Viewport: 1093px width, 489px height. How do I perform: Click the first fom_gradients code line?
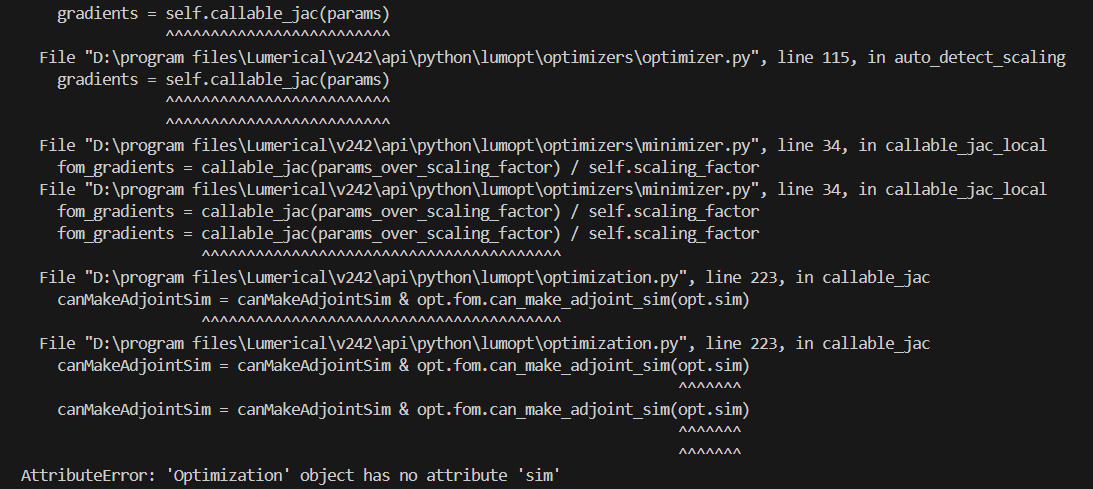408,167
